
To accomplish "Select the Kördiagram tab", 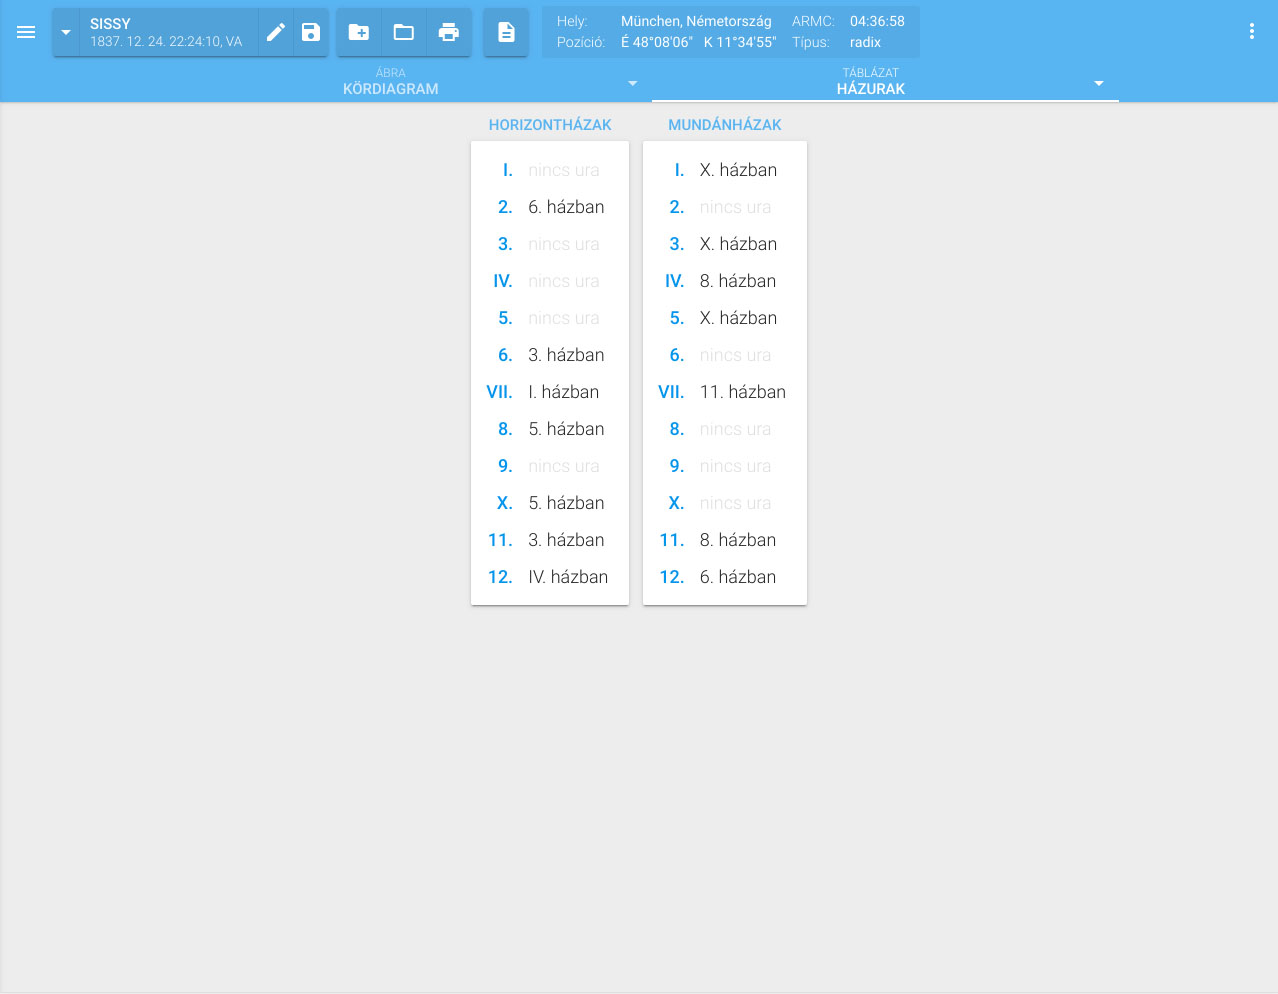I will point(391,82).
